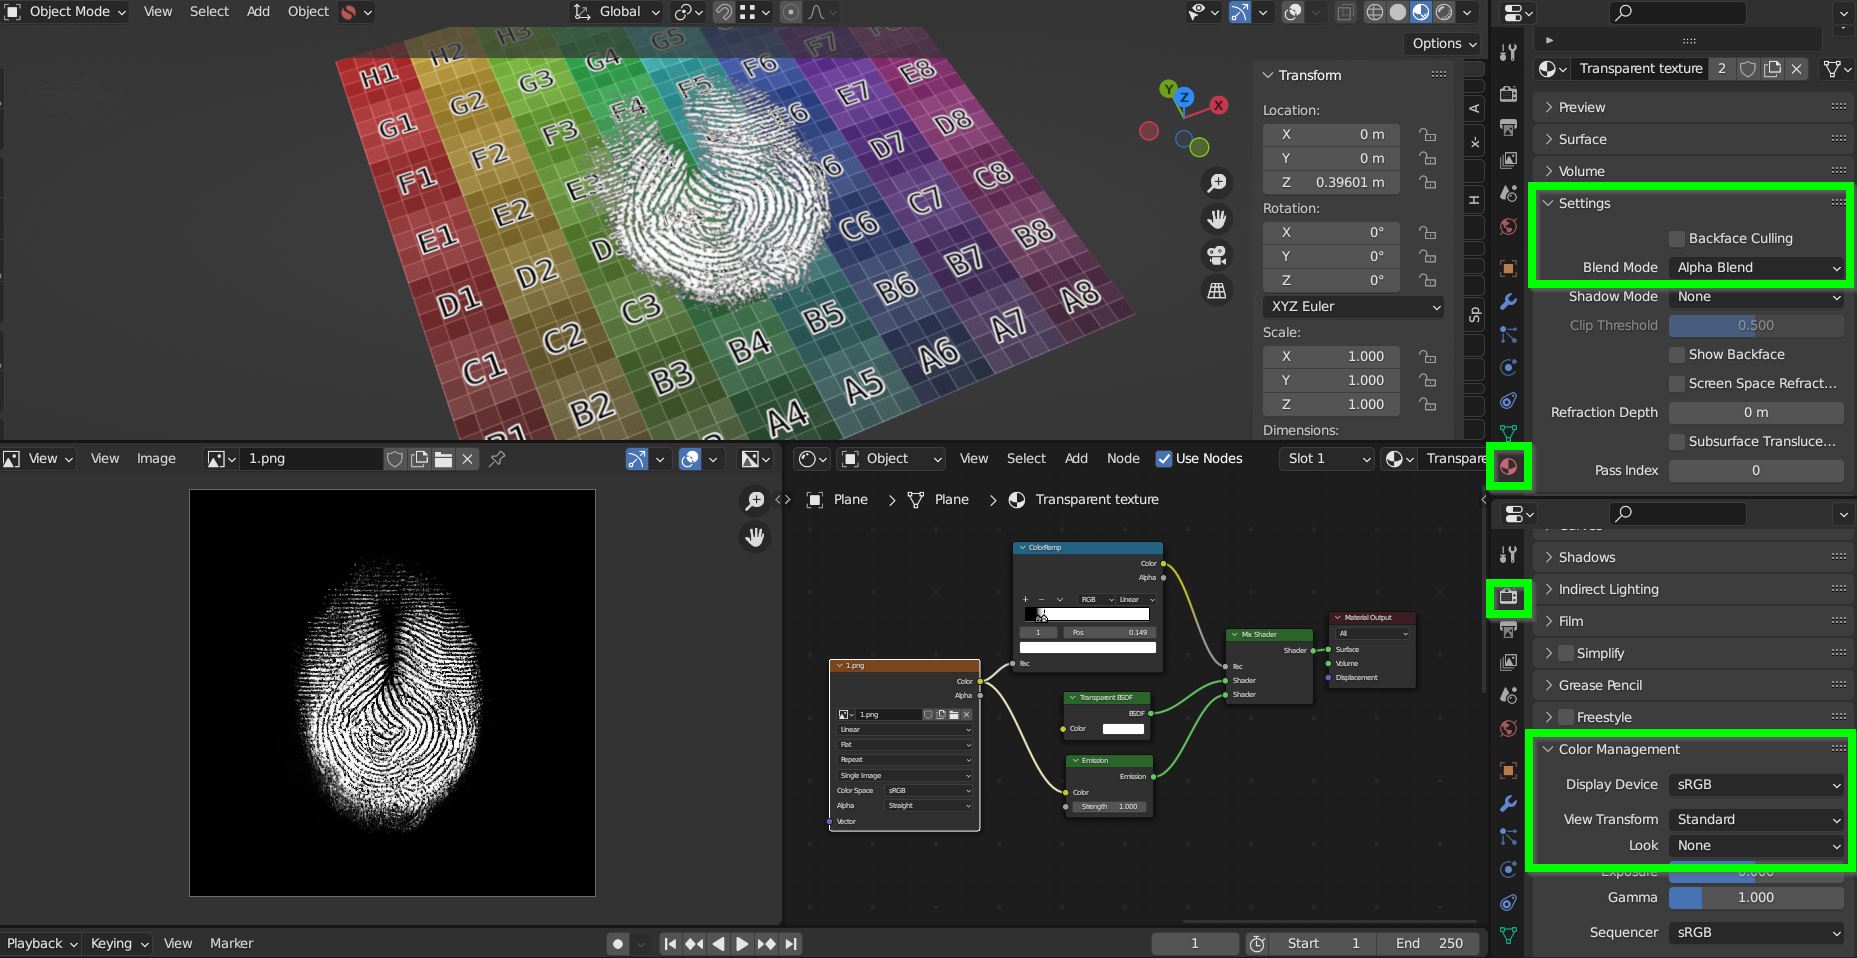The height and width of the screenshot is (958, 1857).
Task: Open Display Device sRGB dropdown
Action: pos(1756,785)
